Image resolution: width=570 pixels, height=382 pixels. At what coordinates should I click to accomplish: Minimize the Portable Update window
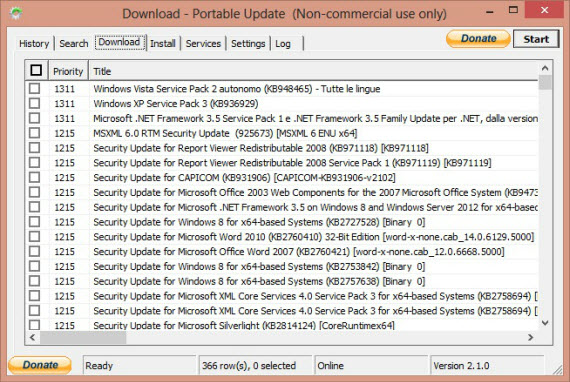click(490, 11)
